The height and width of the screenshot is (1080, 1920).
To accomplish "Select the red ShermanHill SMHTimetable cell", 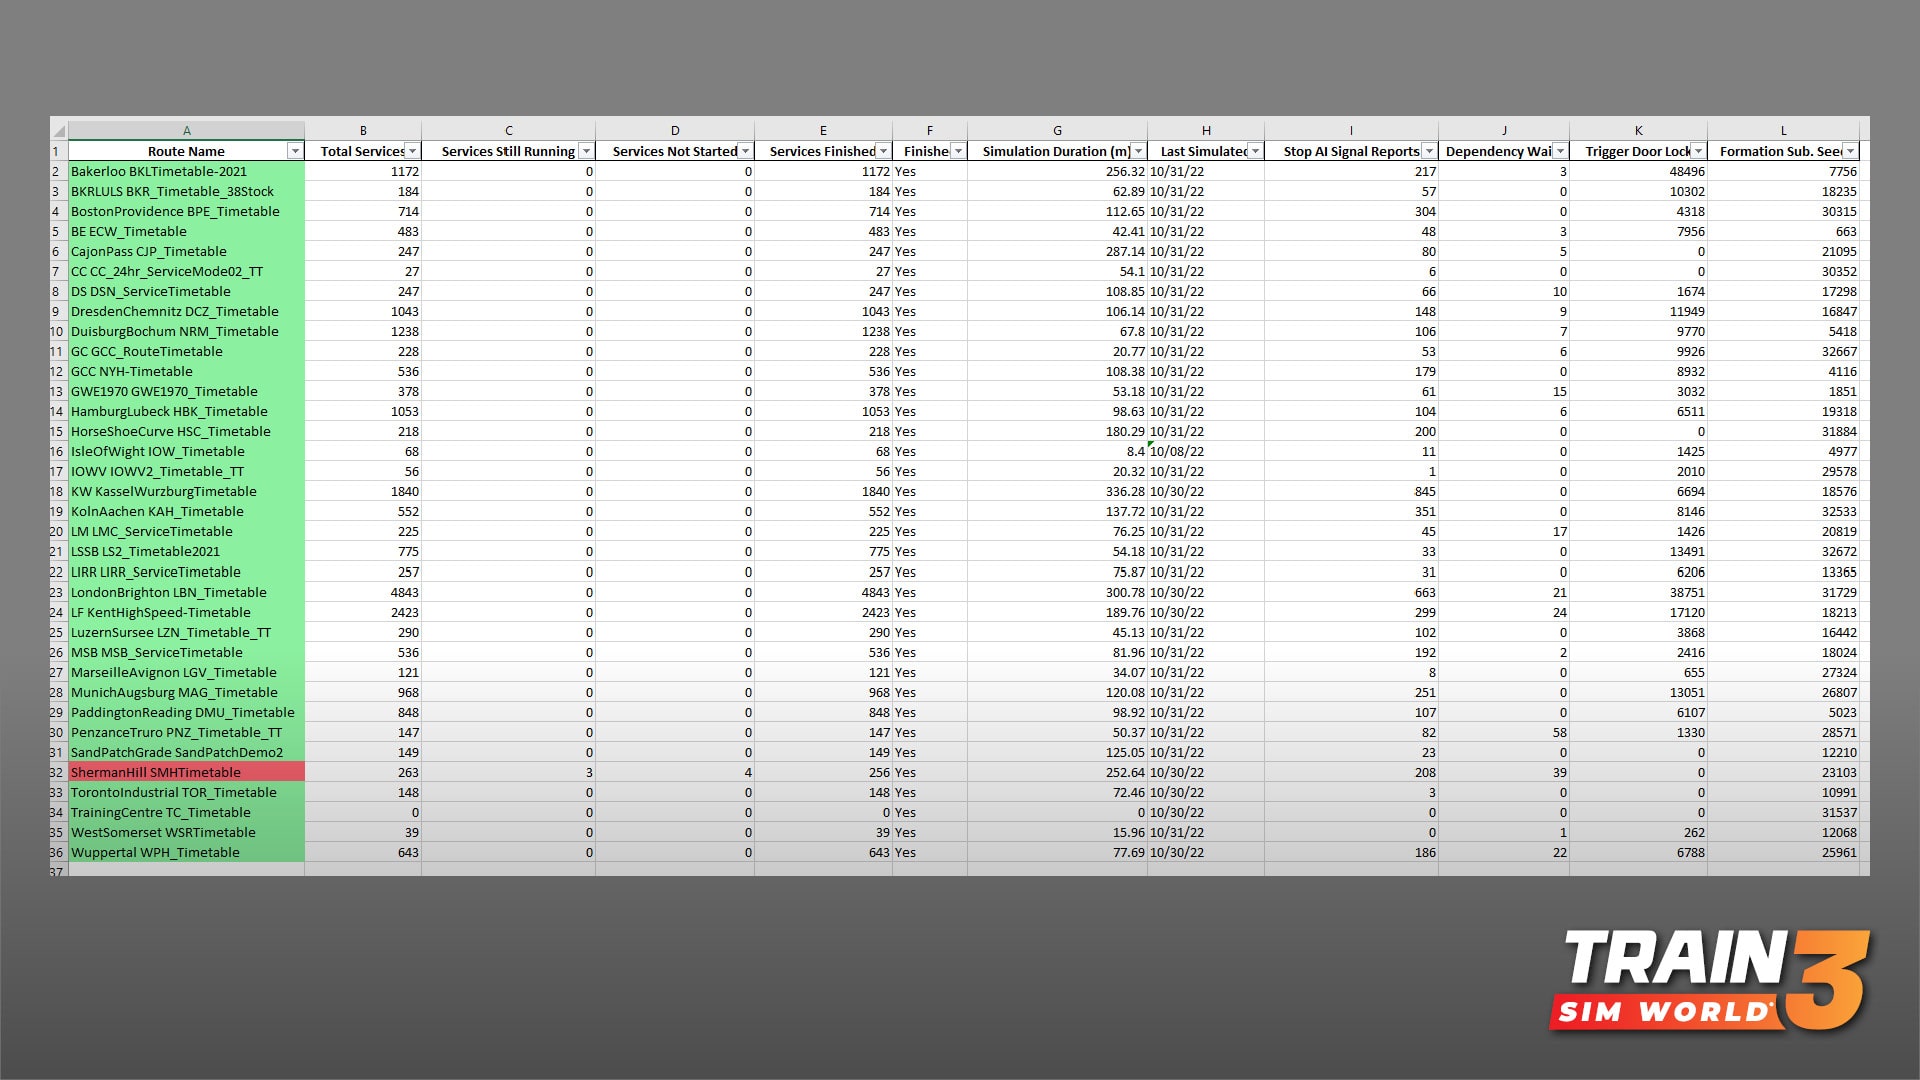I will (186, 772).
